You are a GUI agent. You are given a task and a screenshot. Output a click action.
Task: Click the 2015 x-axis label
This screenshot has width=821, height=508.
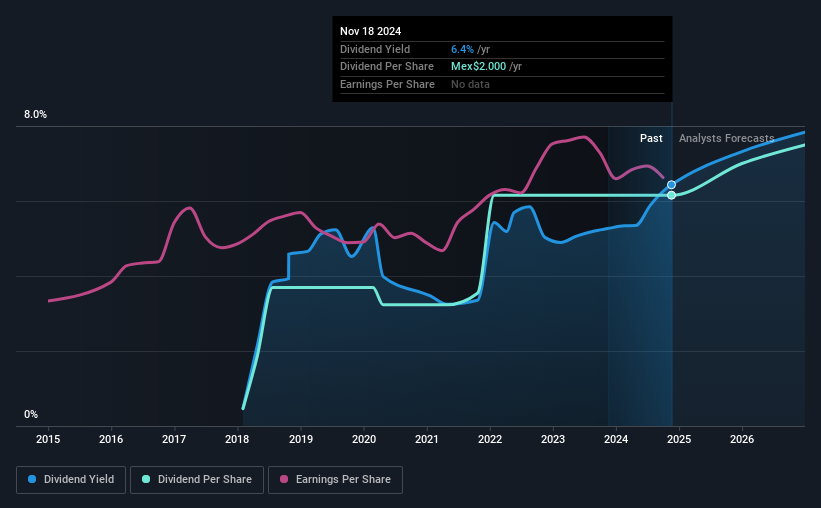(x=48, y=439)
